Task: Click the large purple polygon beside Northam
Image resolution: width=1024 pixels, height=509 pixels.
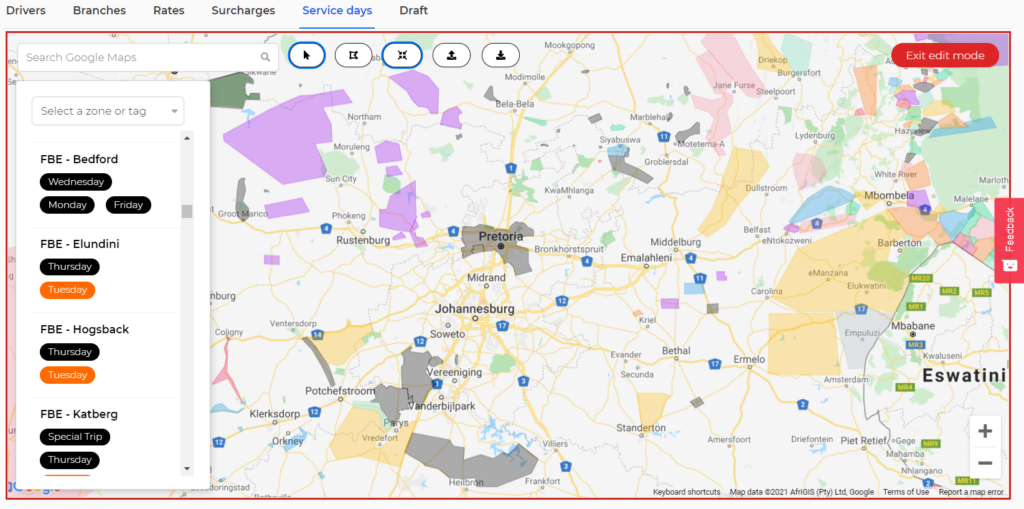Action: tap(282, 134)
